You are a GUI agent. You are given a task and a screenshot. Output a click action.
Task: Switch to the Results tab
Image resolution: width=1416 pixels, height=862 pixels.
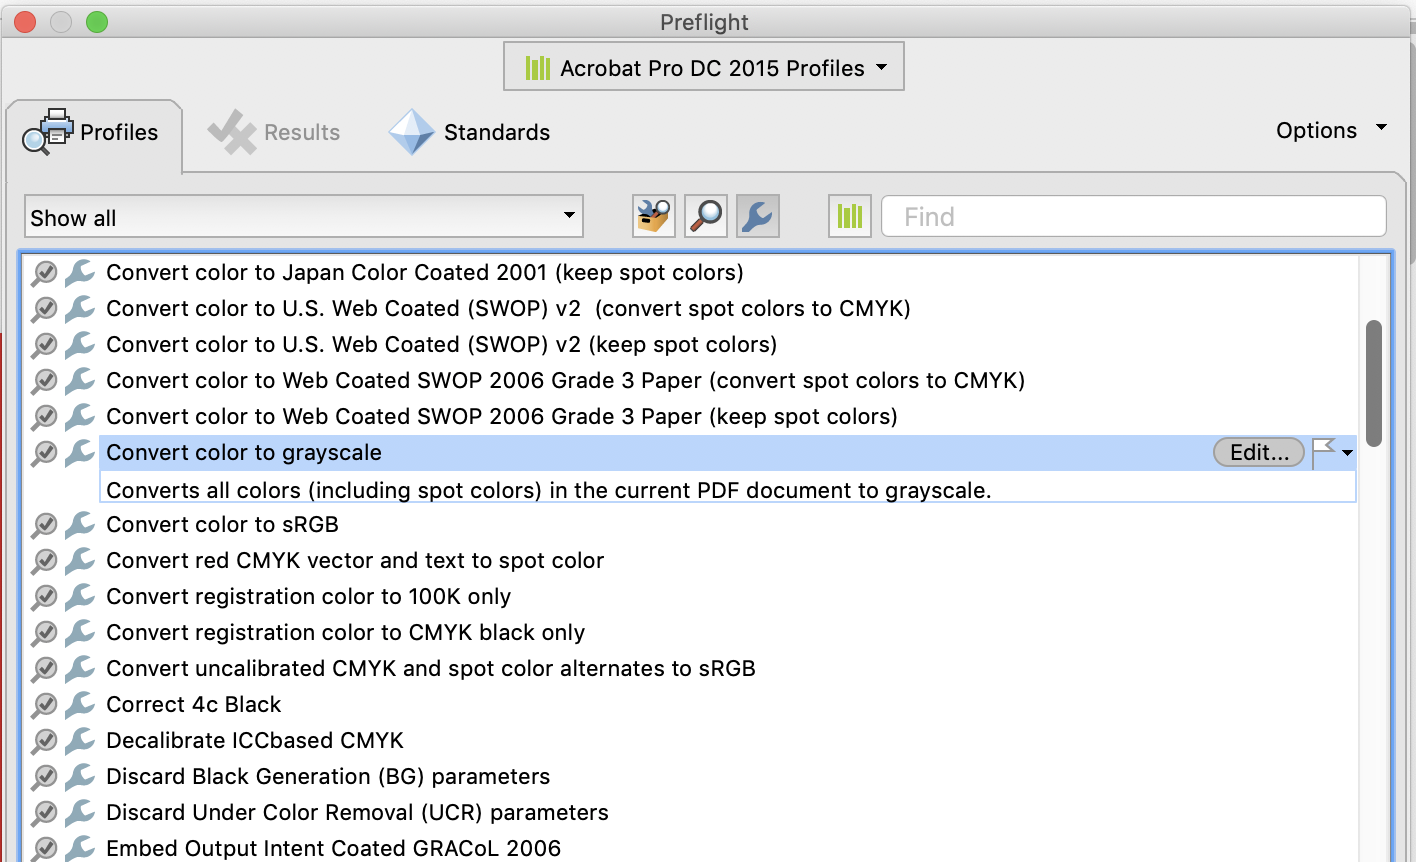(275, 131)
